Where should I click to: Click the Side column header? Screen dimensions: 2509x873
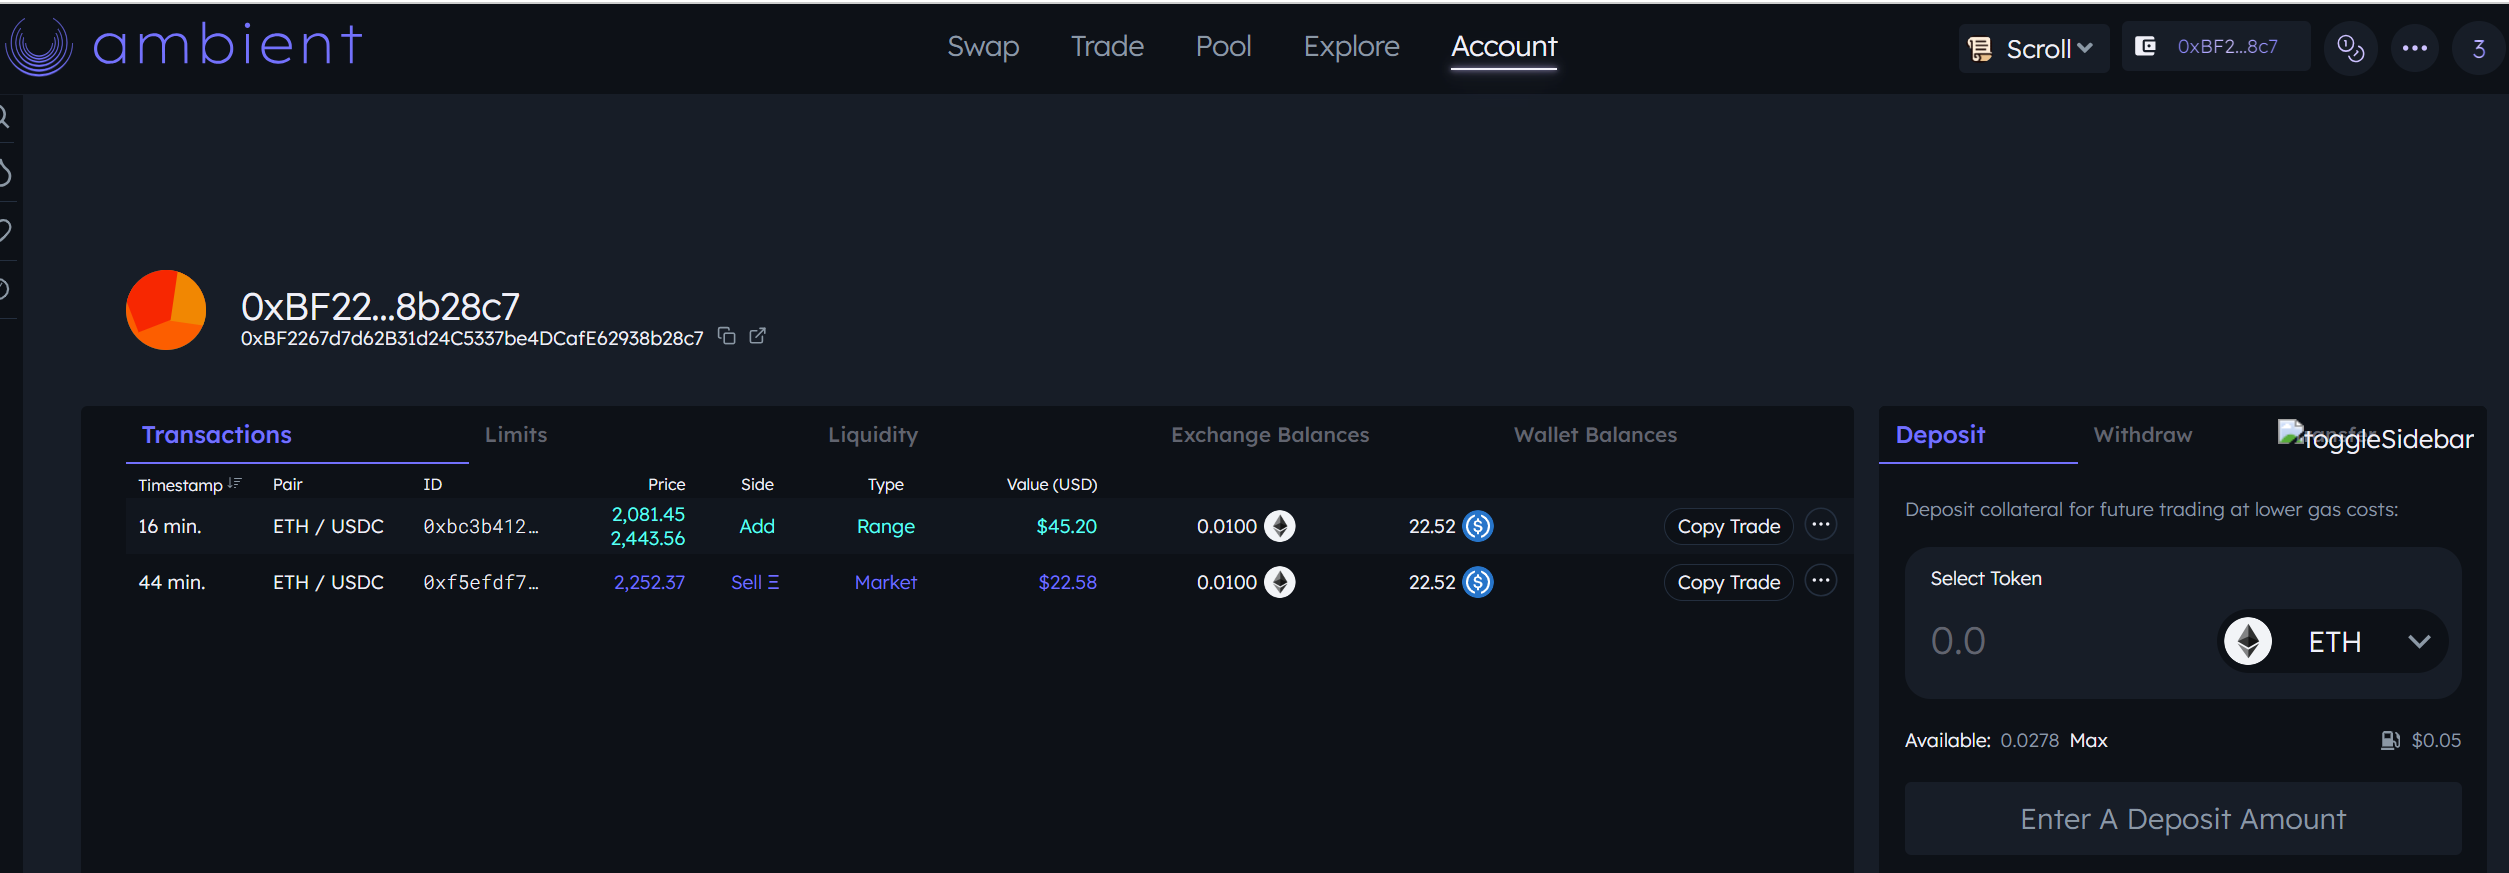pyautogui.click(x=757, y=484)
